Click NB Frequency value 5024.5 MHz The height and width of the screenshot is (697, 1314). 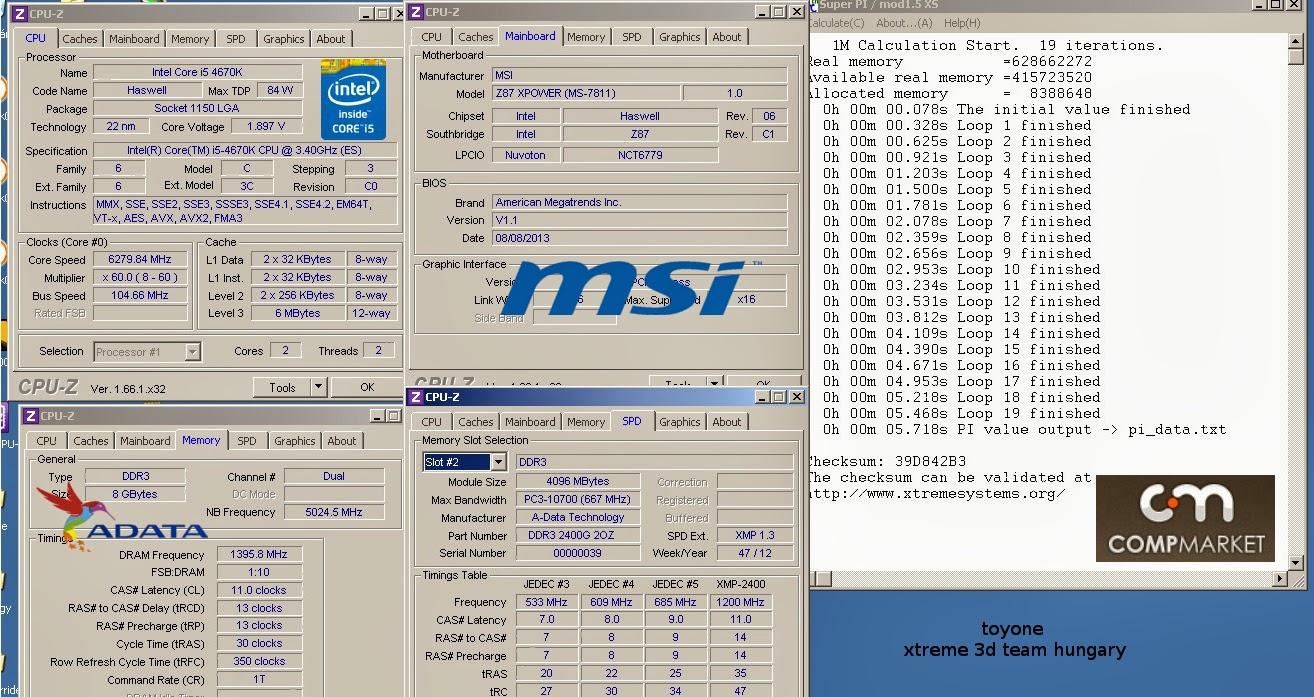(334, 512)
